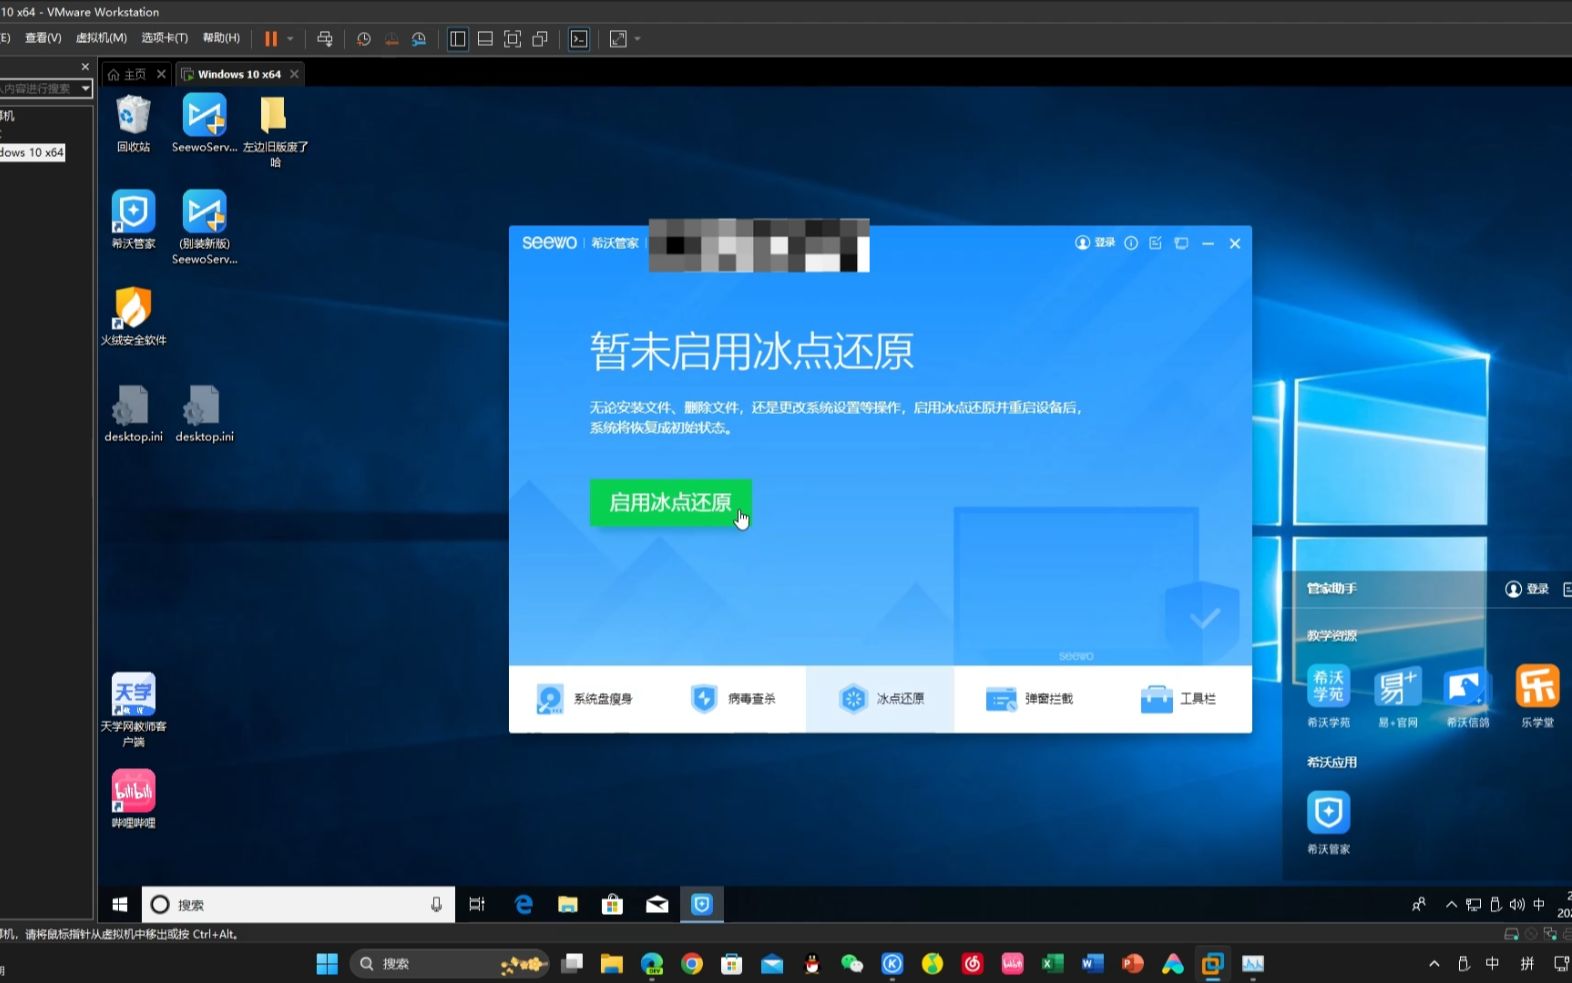1572x983 pixels.
Task: Open Chrome from the host taskbar
Action: (x=692, y=964)
